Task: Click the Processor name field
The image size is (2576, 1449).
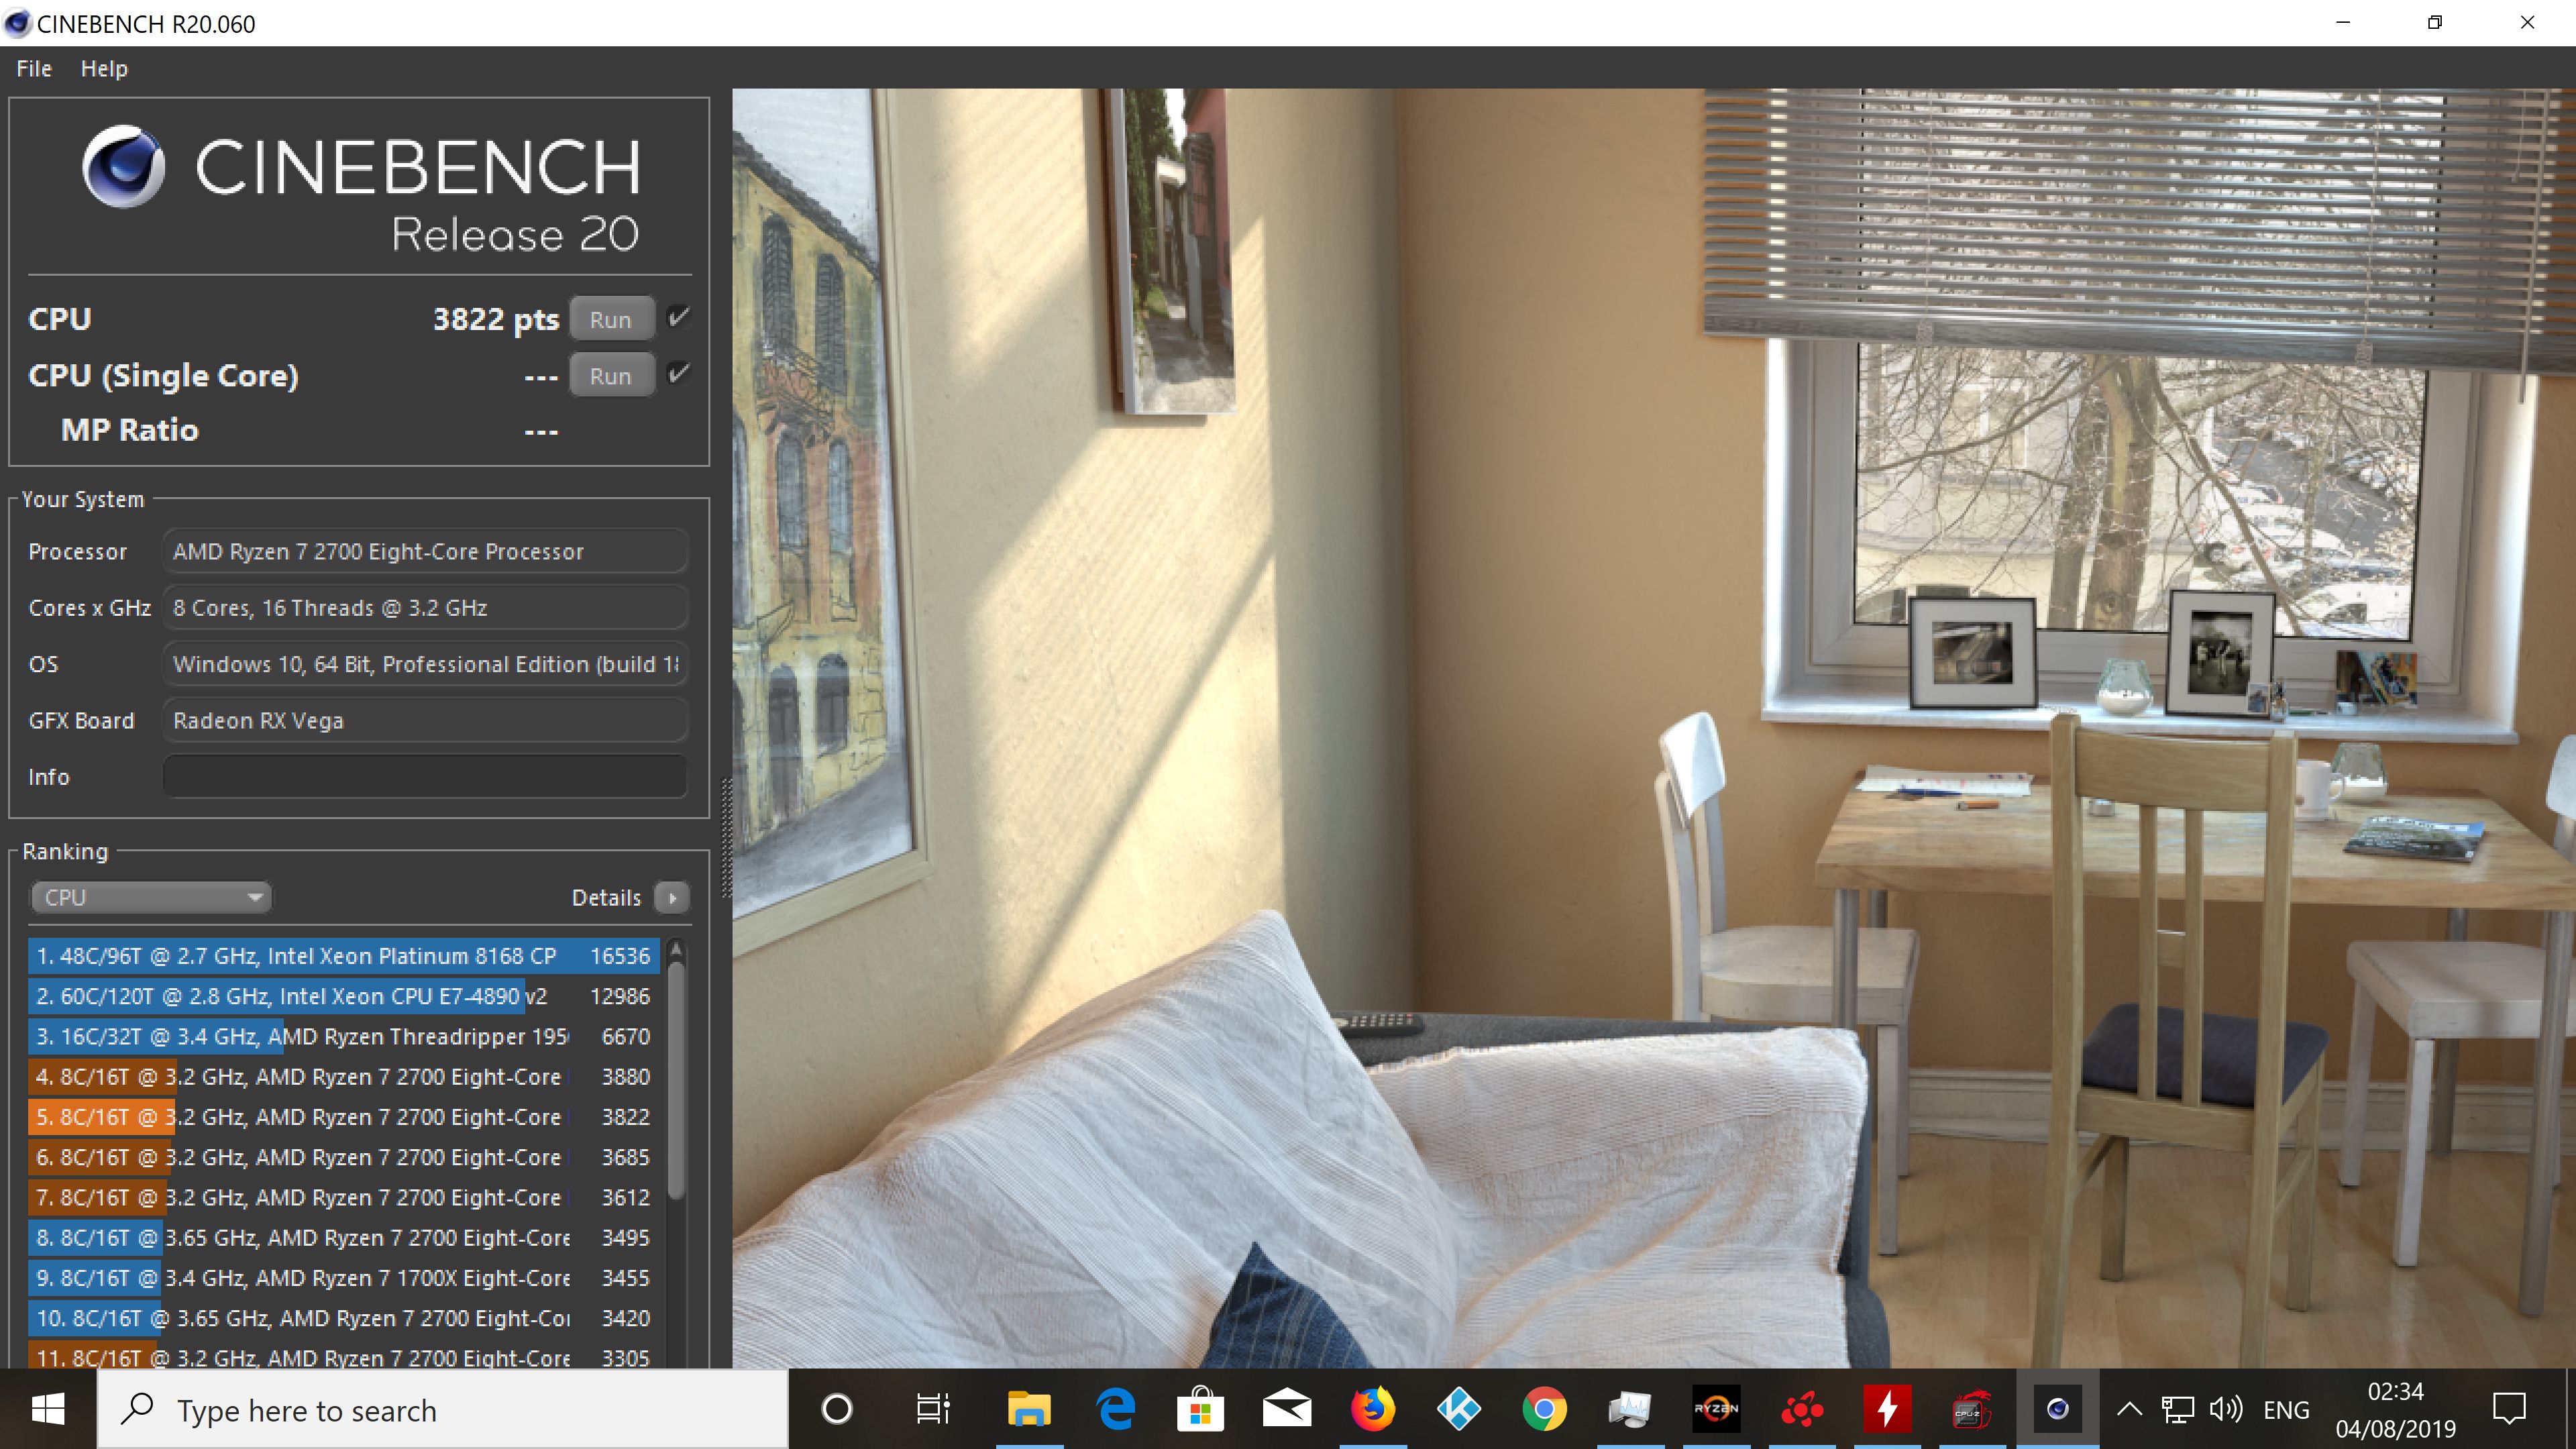Action: [425, 552]
